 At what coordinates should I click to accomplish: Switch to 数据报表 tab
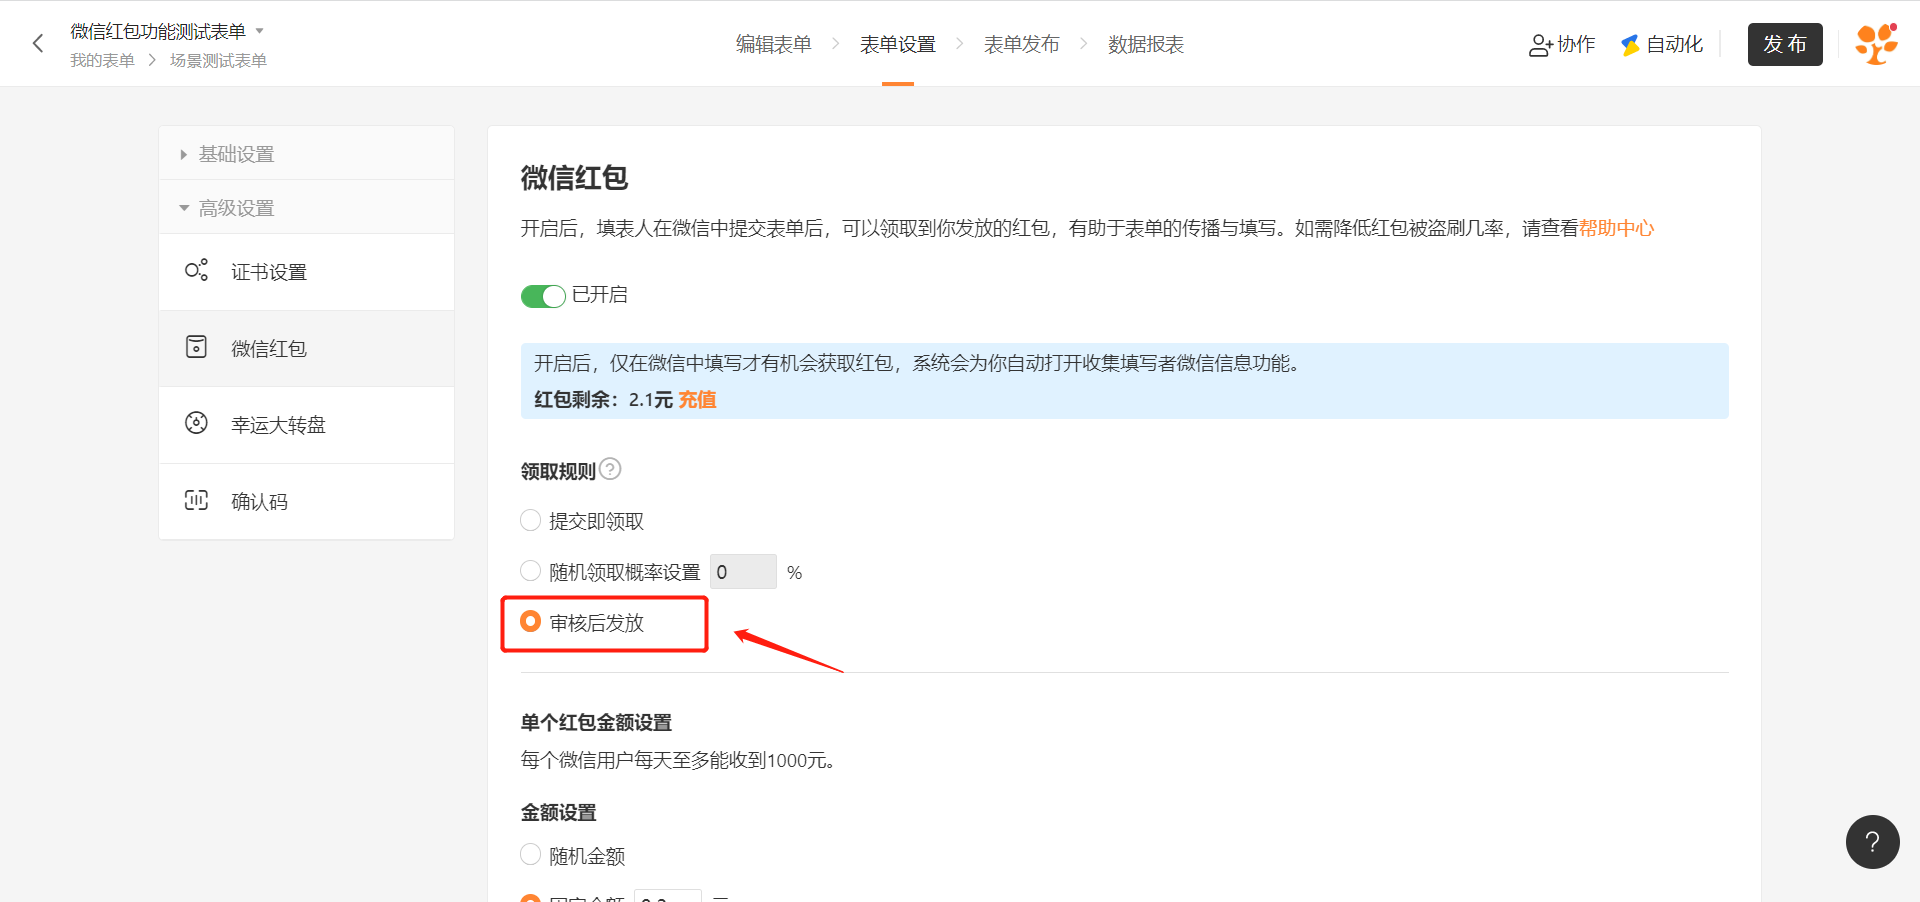[x=1146, y=44]
